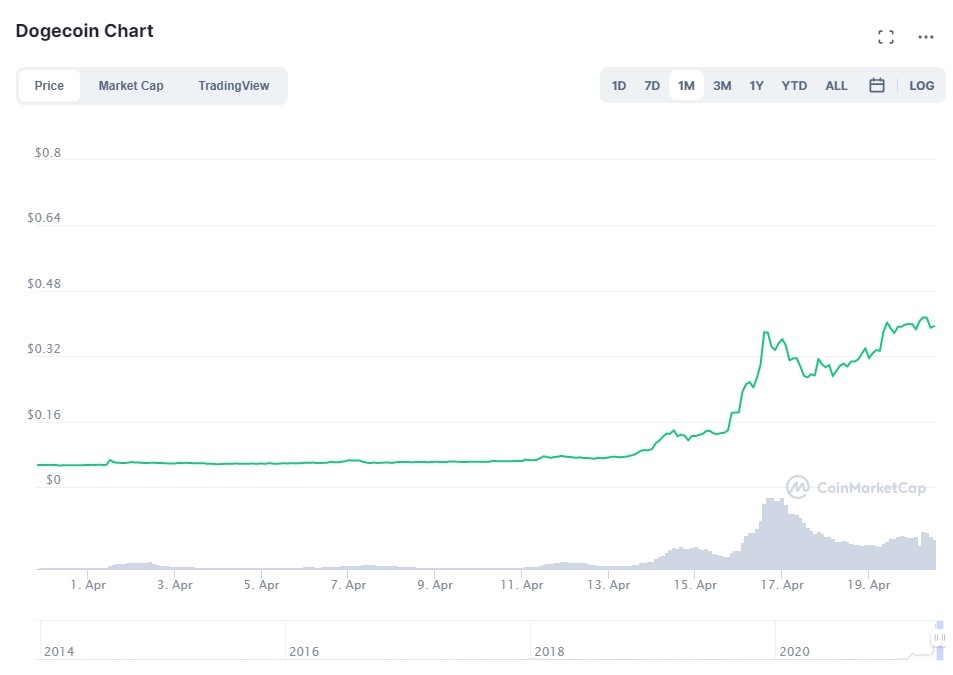The height and width of the screenshot is (675, 953).
Task: Select the YTD time range
Action: tap(794, 86)
